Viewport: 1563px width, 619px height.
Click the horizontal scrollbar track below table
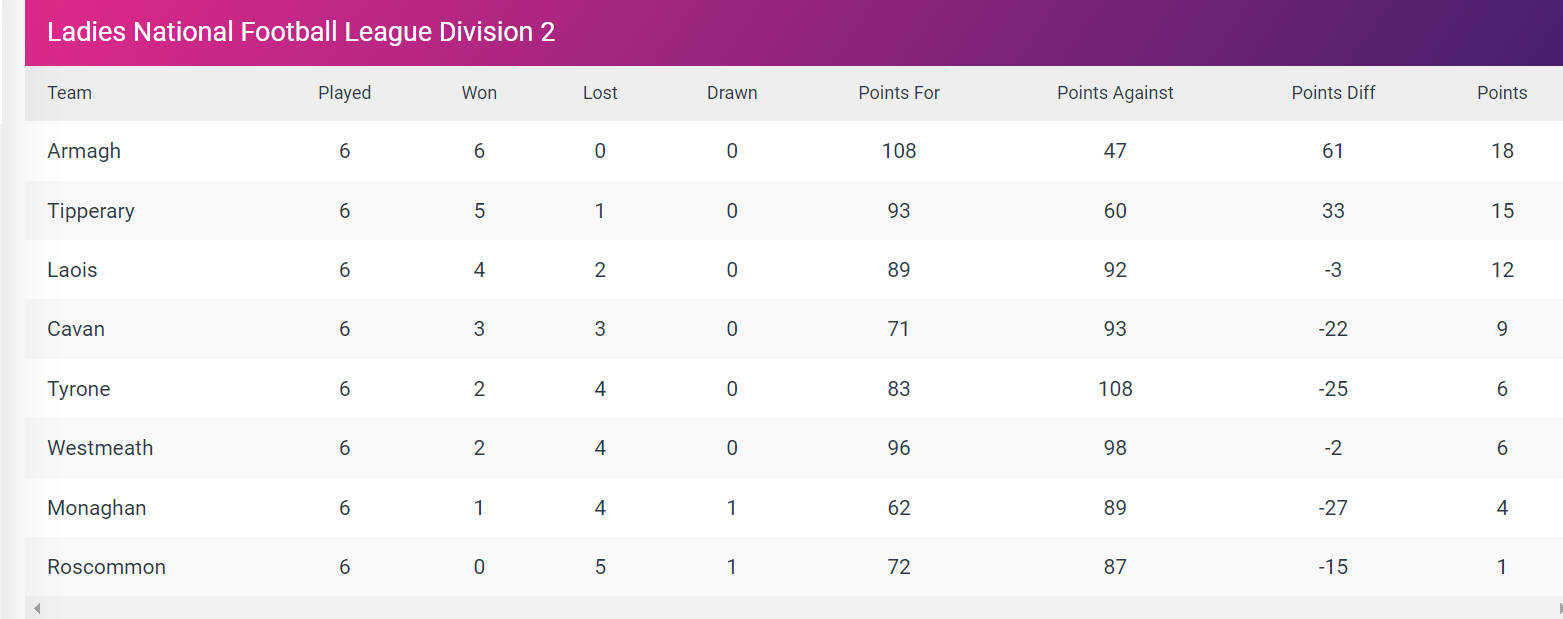(x=794, y=608)
